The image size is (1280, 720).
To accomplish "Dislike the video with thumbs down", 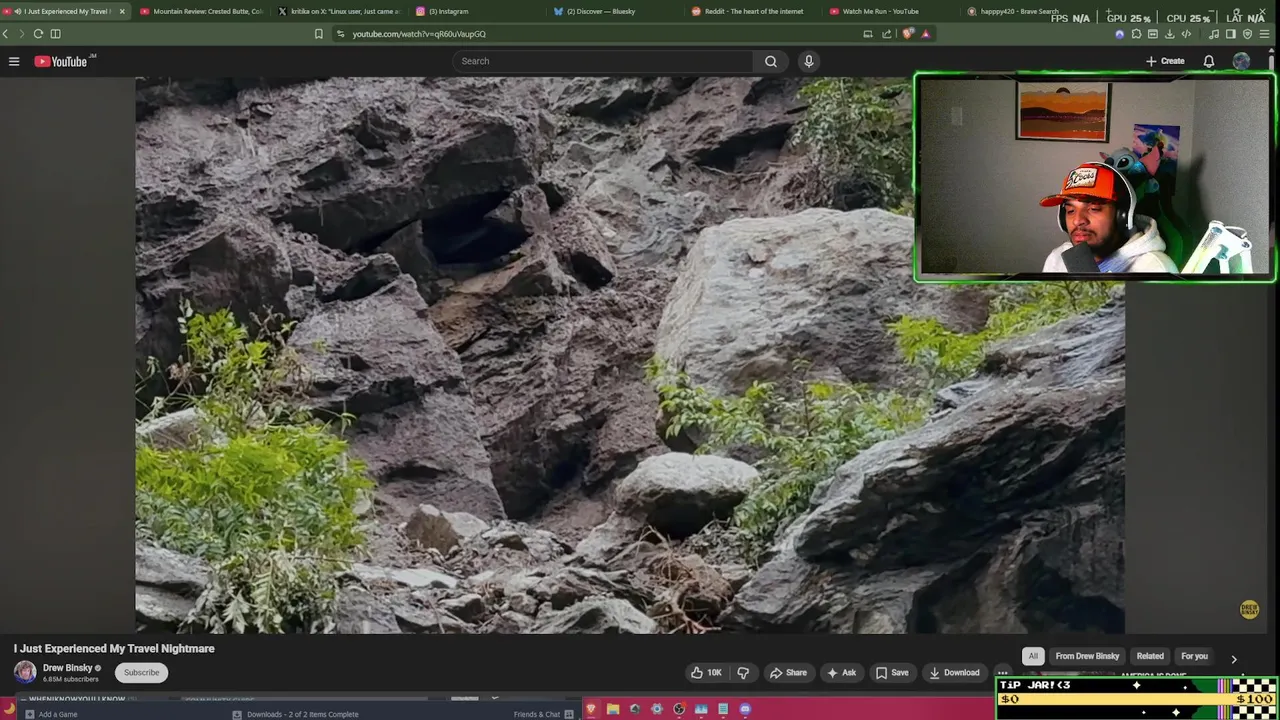I will tap(743, 673).
